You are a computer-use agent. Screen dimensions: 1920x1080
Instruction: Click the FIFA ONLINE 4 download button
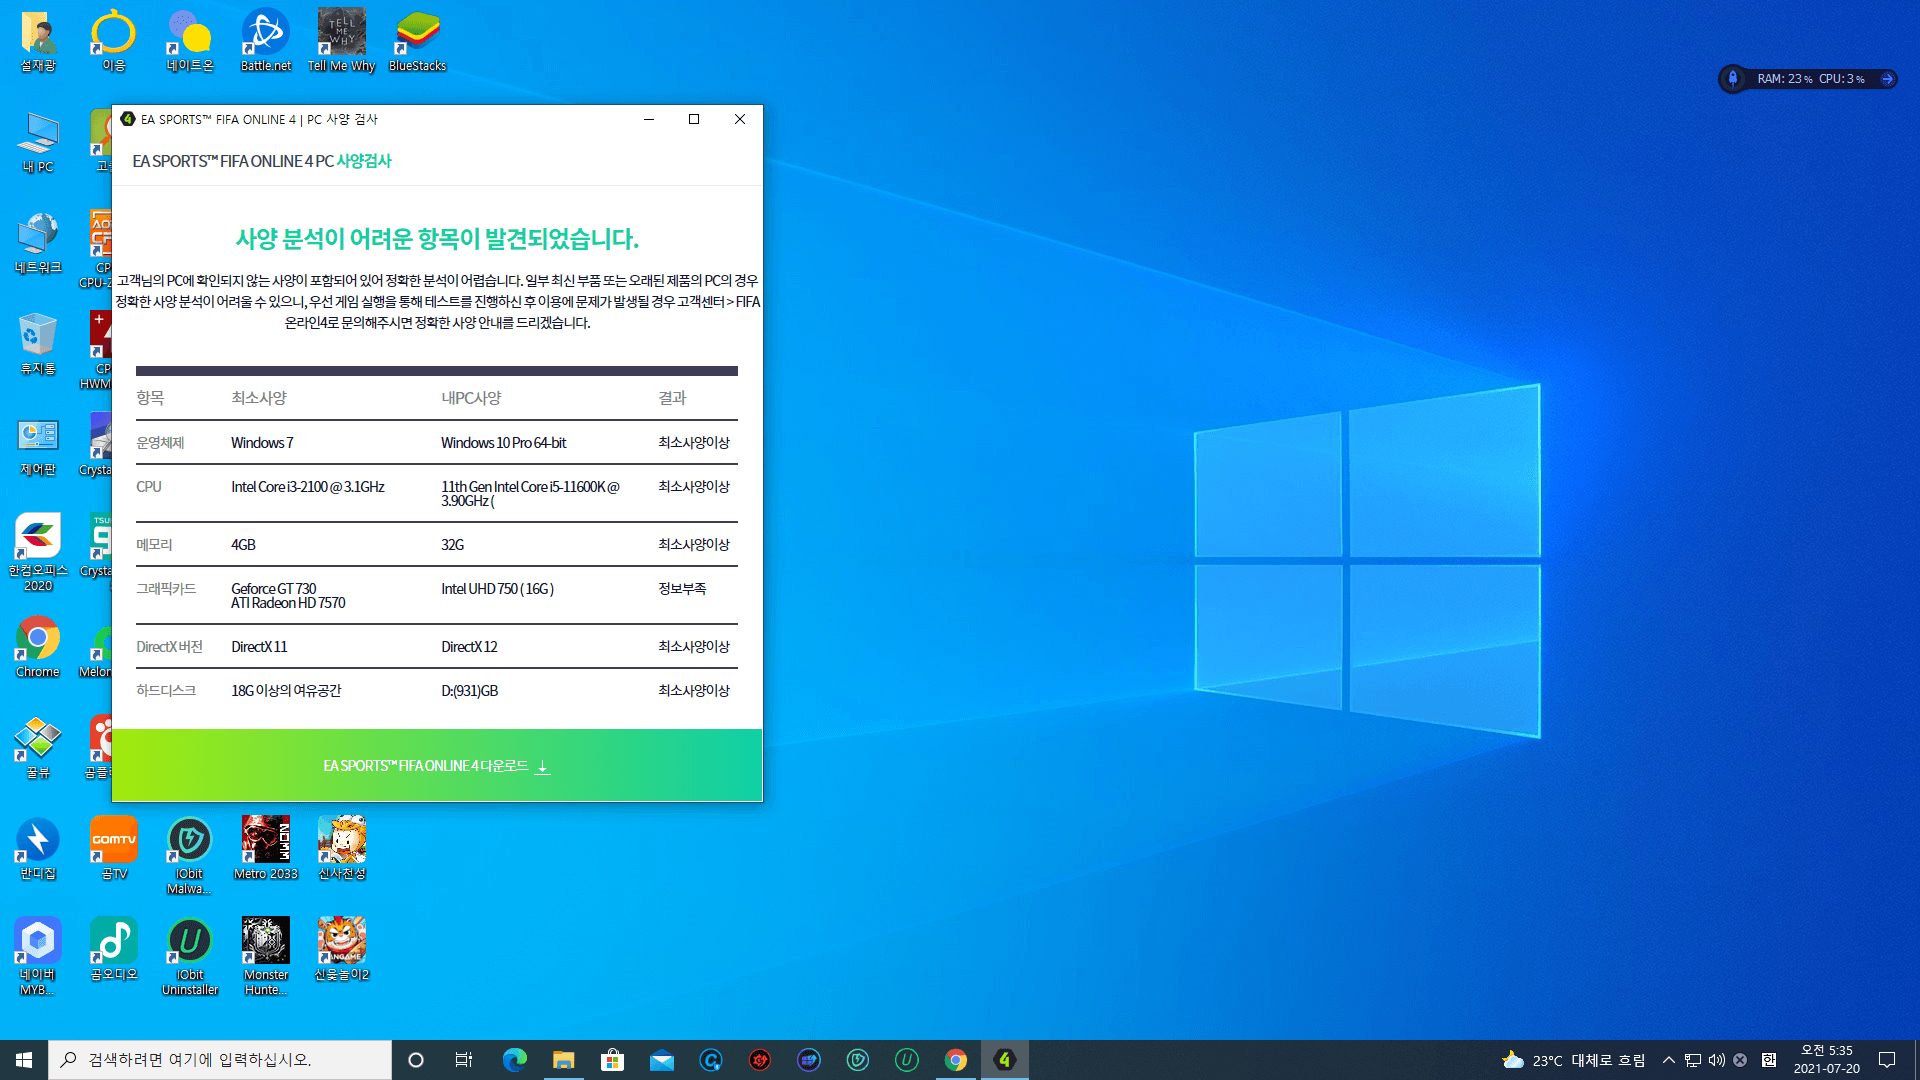[437, 765]
